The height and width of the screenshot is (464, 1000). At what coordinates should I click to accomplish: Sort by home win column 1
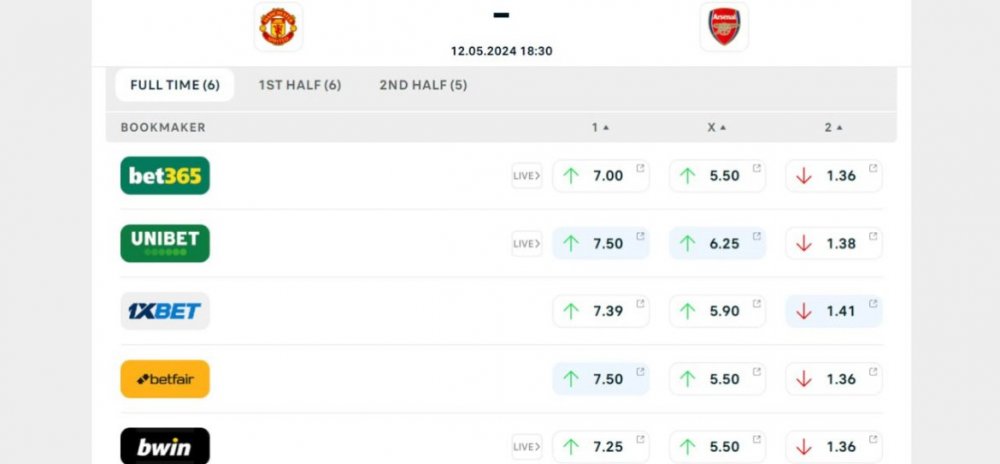click(x=600, y=127)
